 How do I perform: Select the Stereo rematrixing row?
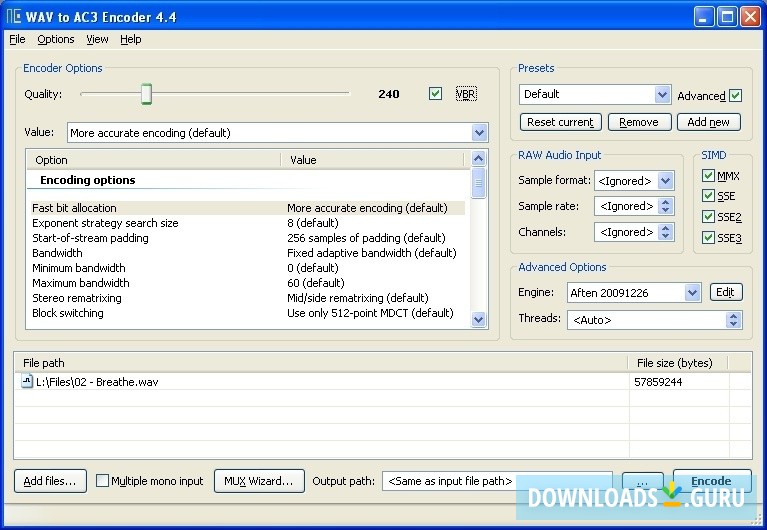pyautogui.click(x=248, y=298)
